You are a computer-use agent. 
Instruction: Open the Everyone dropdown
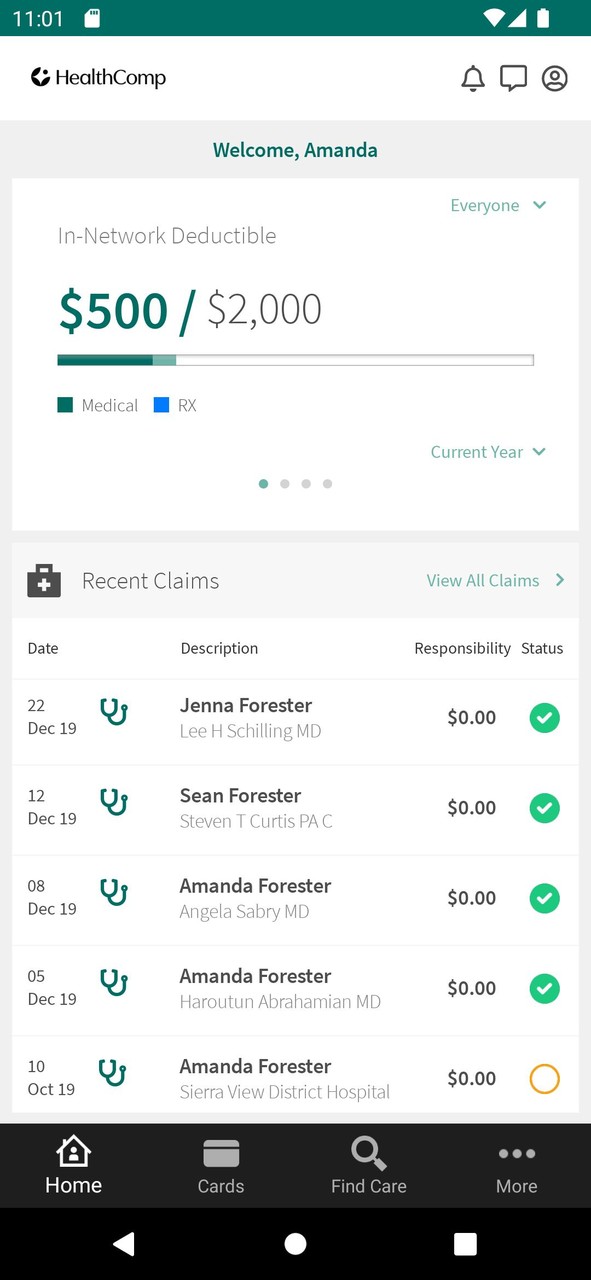[x=498, y=205]
